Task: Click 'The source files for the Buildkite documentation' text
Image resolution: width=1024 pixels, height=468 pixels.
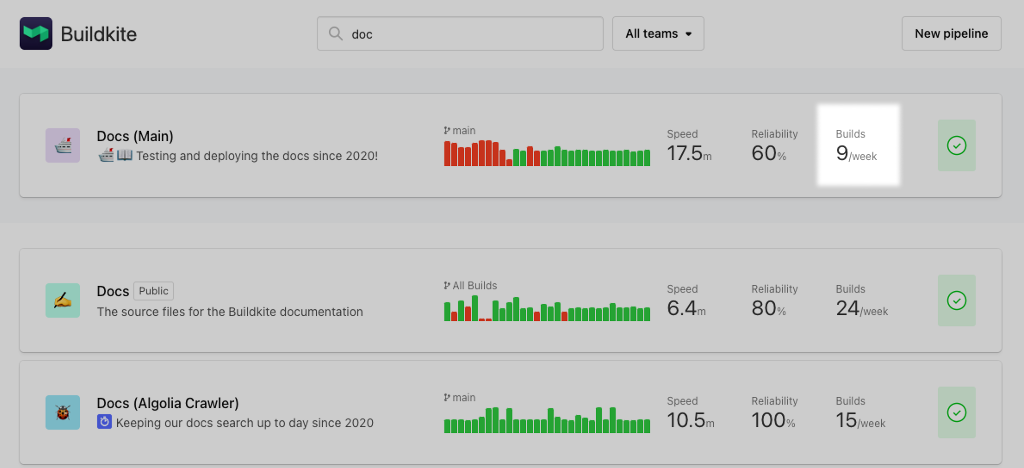Action: pos(230,311)
